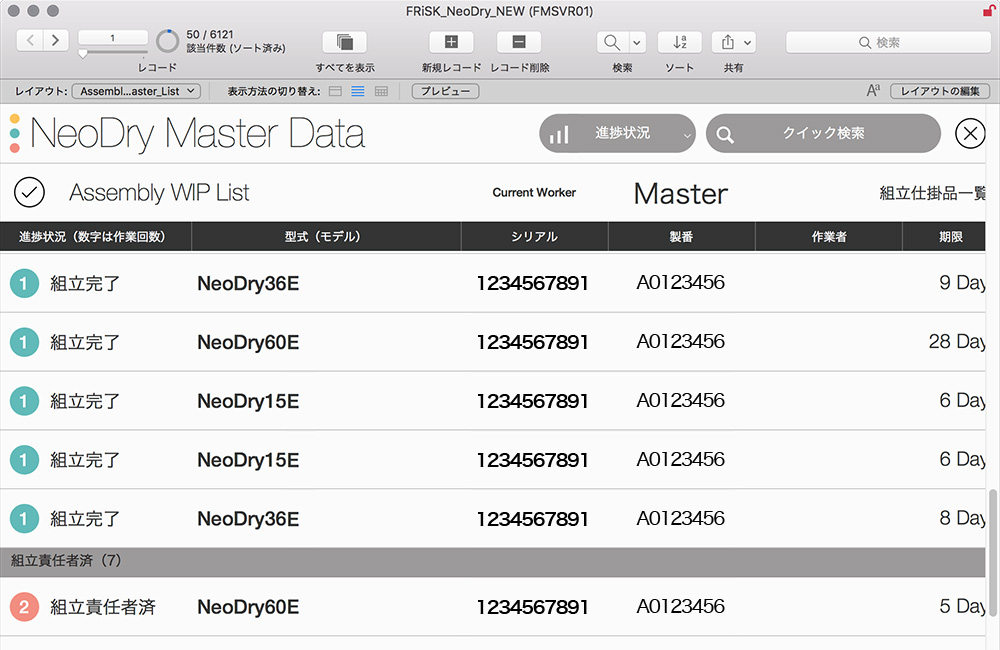Click the Sort icon in toolbar
The image size is (1000, 650).
[679, 42]
